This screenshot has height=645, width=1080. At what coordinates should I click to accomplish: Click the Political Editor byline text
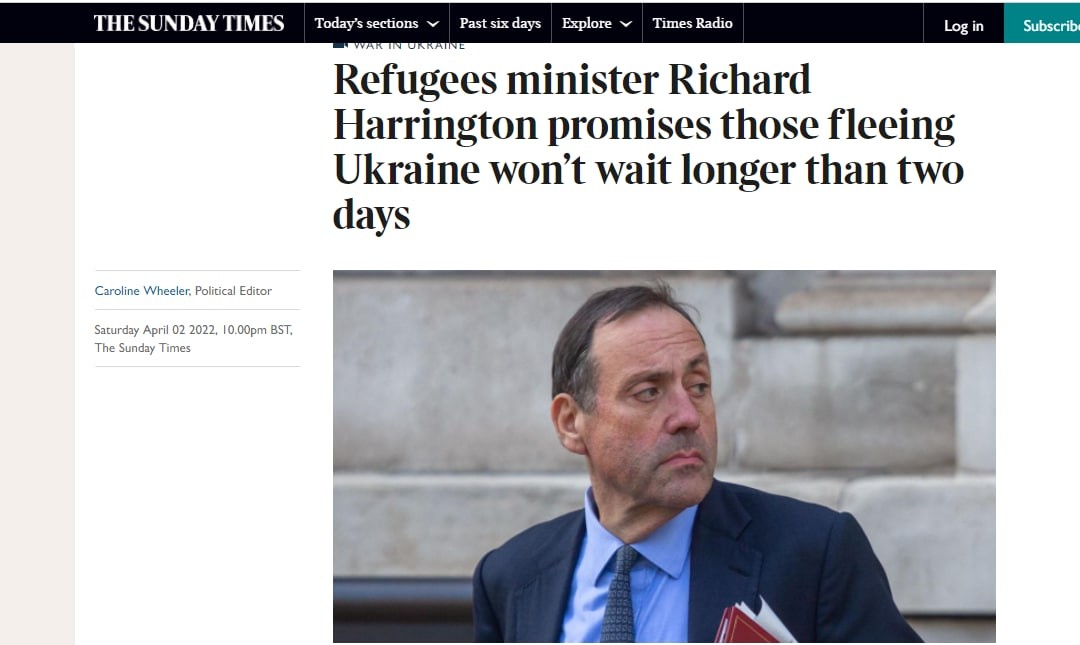pyautogui.click(x=233, y=291)
